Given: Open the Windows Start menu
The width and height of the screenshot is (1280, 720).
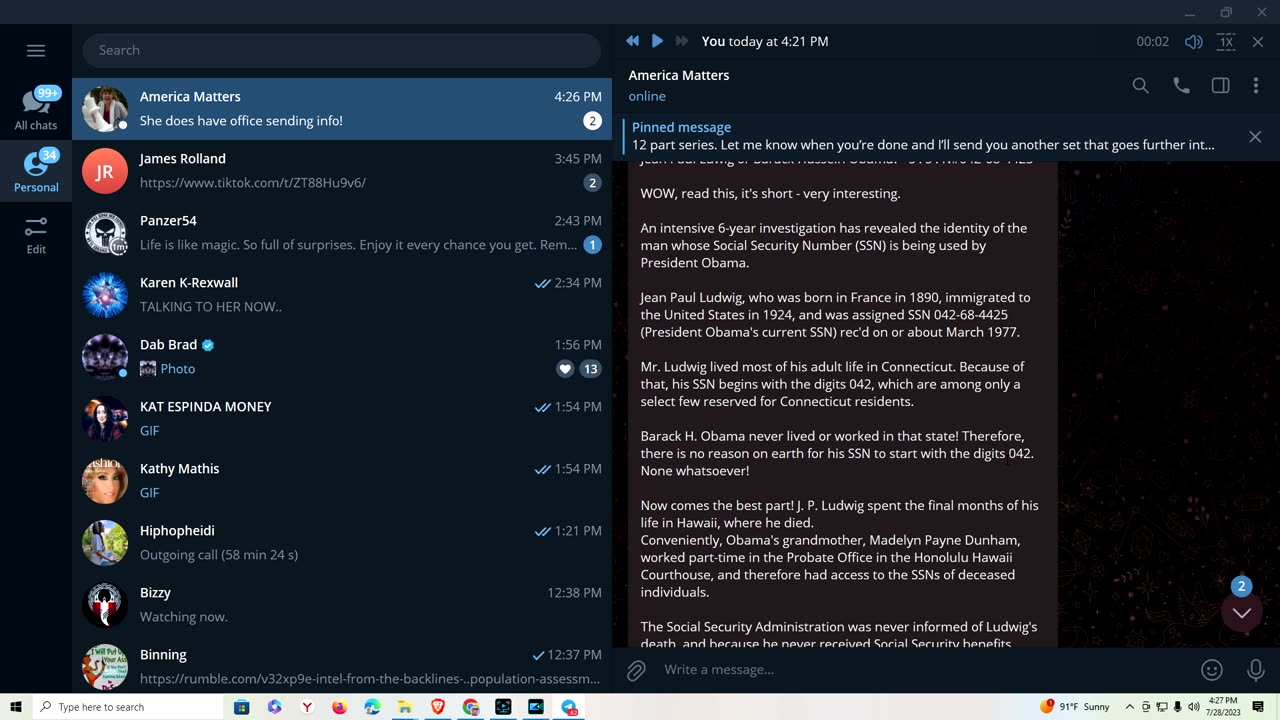Looking at the screenshot, I should point(16,707).
